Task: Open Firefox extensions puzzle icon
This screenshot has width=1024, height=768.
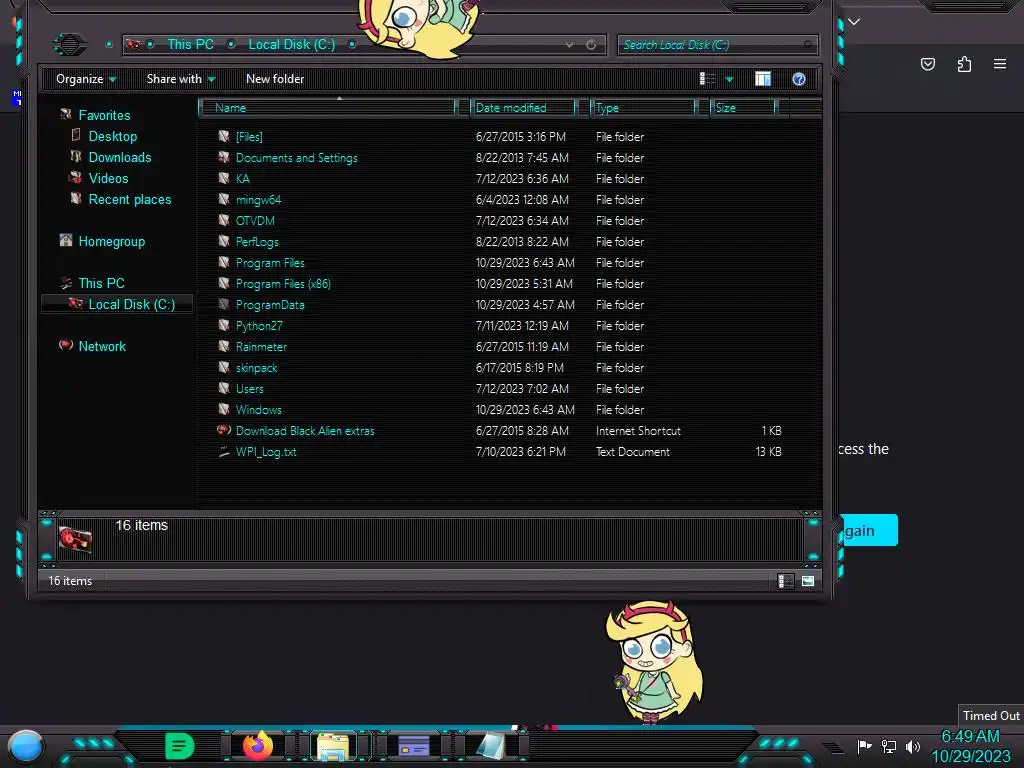Action: [964, 64]
